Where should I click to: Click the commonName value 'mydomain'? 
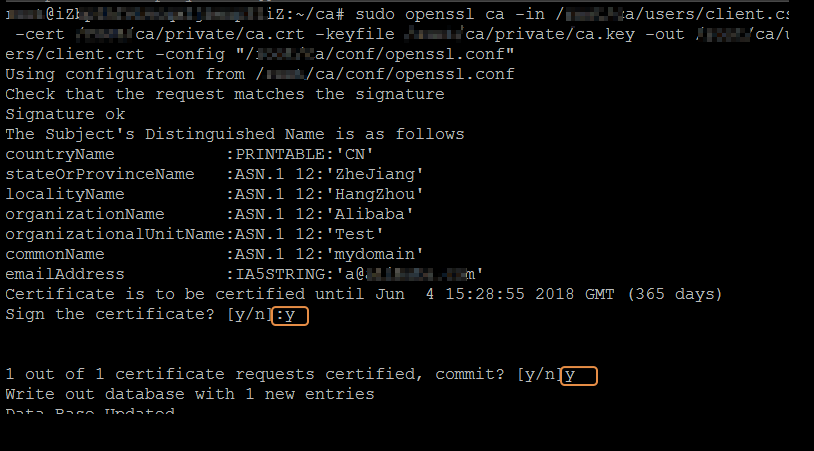click(x=384, y=255)
